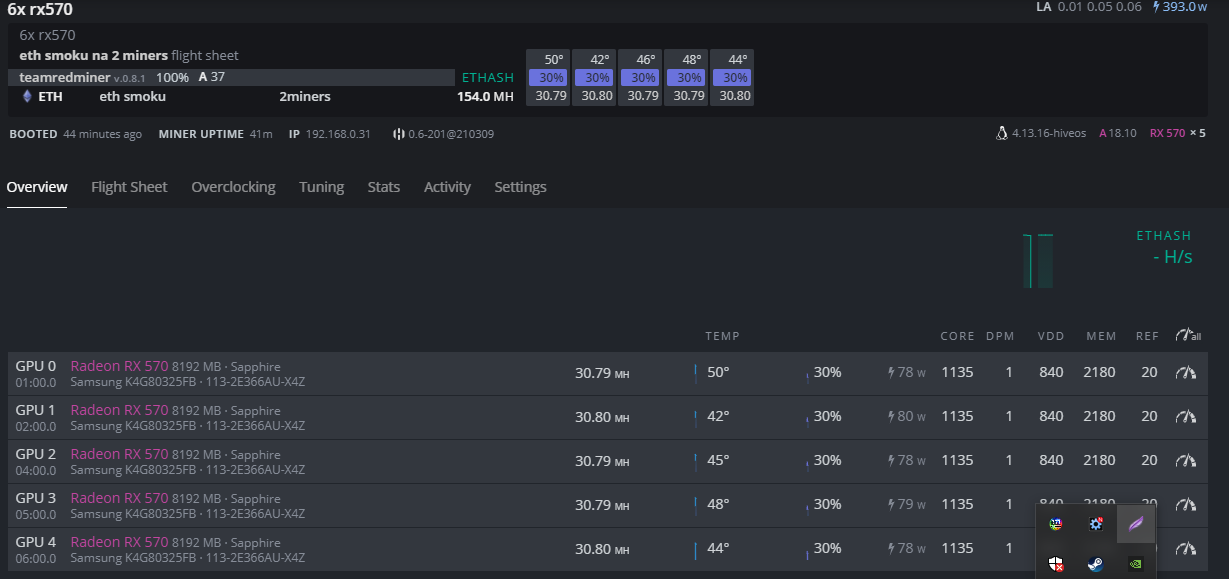Click the GPU 1 memory clock '2180'
Image resolution: width=1229 pixels, height=579 pixels.
1099,417
